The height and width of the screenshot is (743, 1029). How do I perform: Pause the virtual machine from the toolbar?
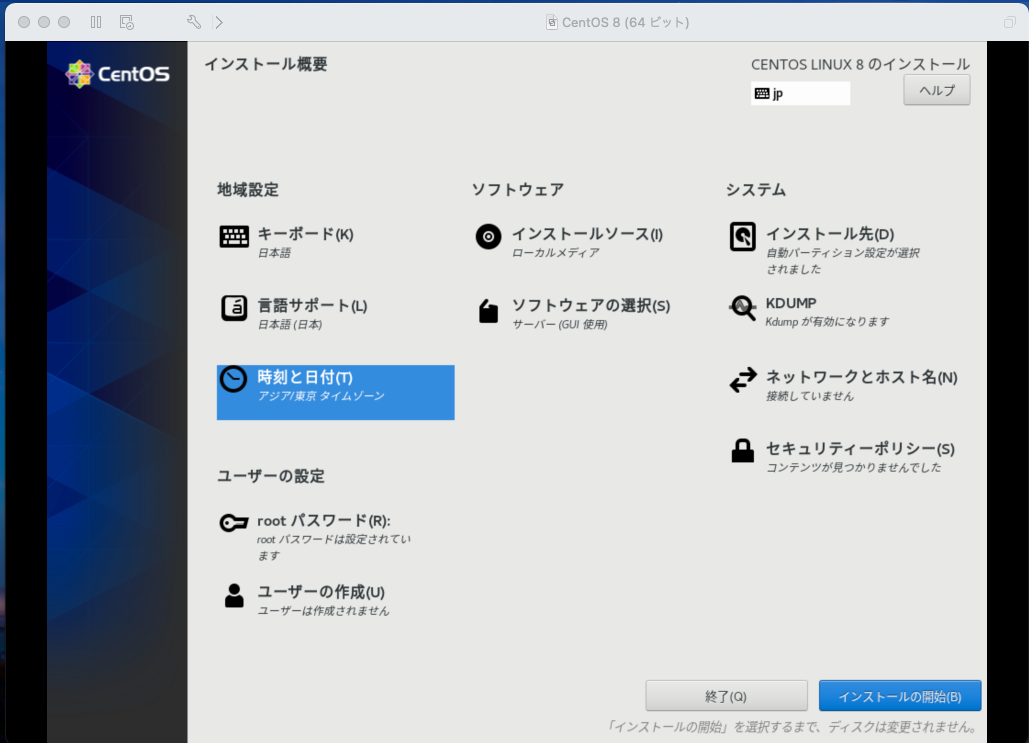click(95, 21)
